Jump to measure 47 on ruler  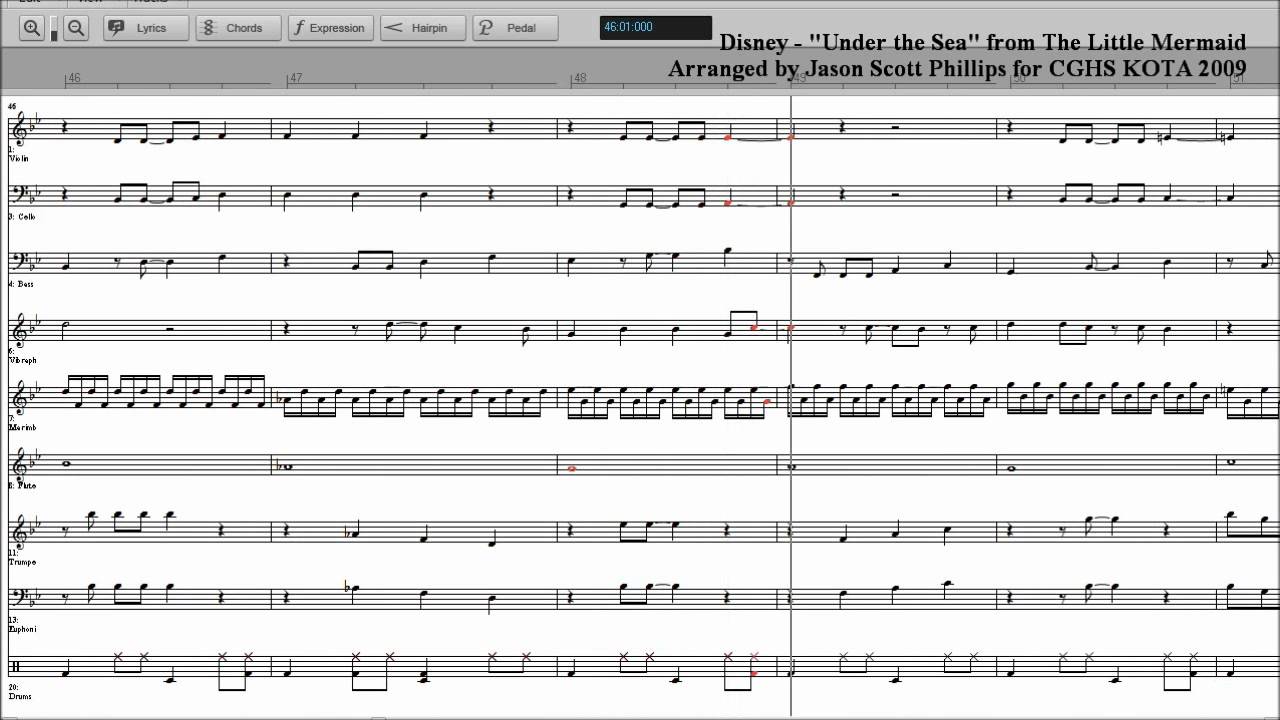point(295,78)
